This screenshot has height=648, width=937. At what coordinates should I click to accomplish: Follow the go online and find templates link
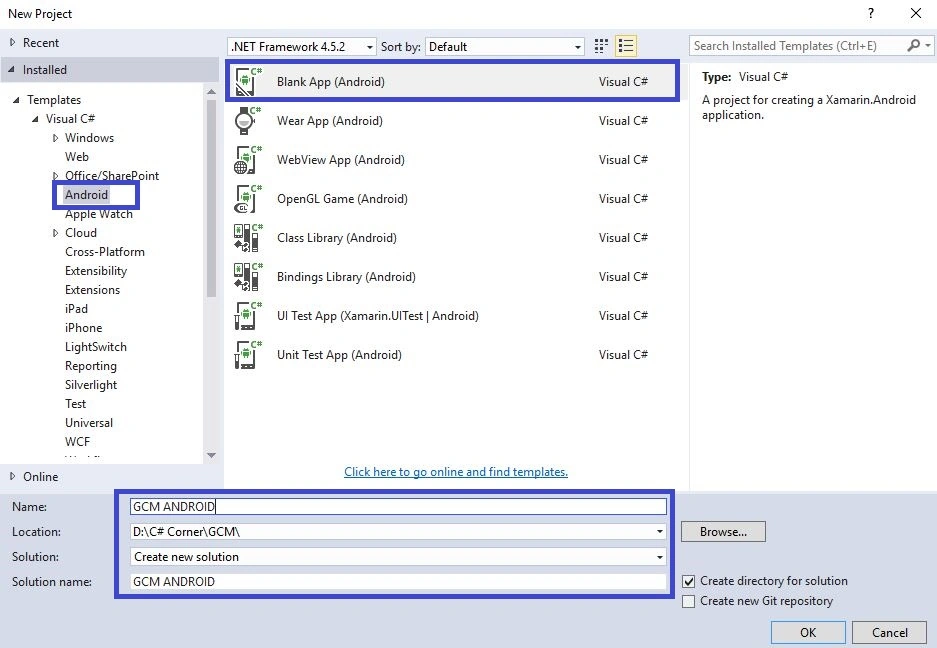(x=456, y=472)
